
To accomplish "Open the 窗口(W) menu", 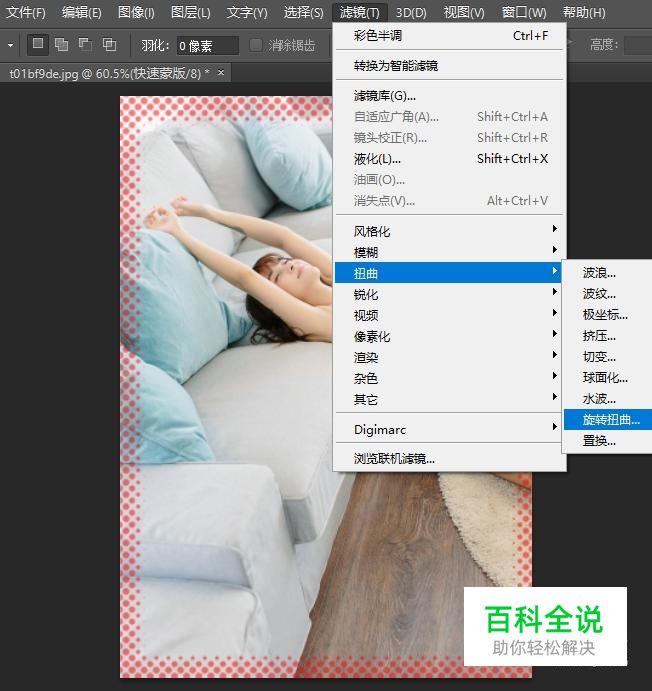I will pos(524,12).
